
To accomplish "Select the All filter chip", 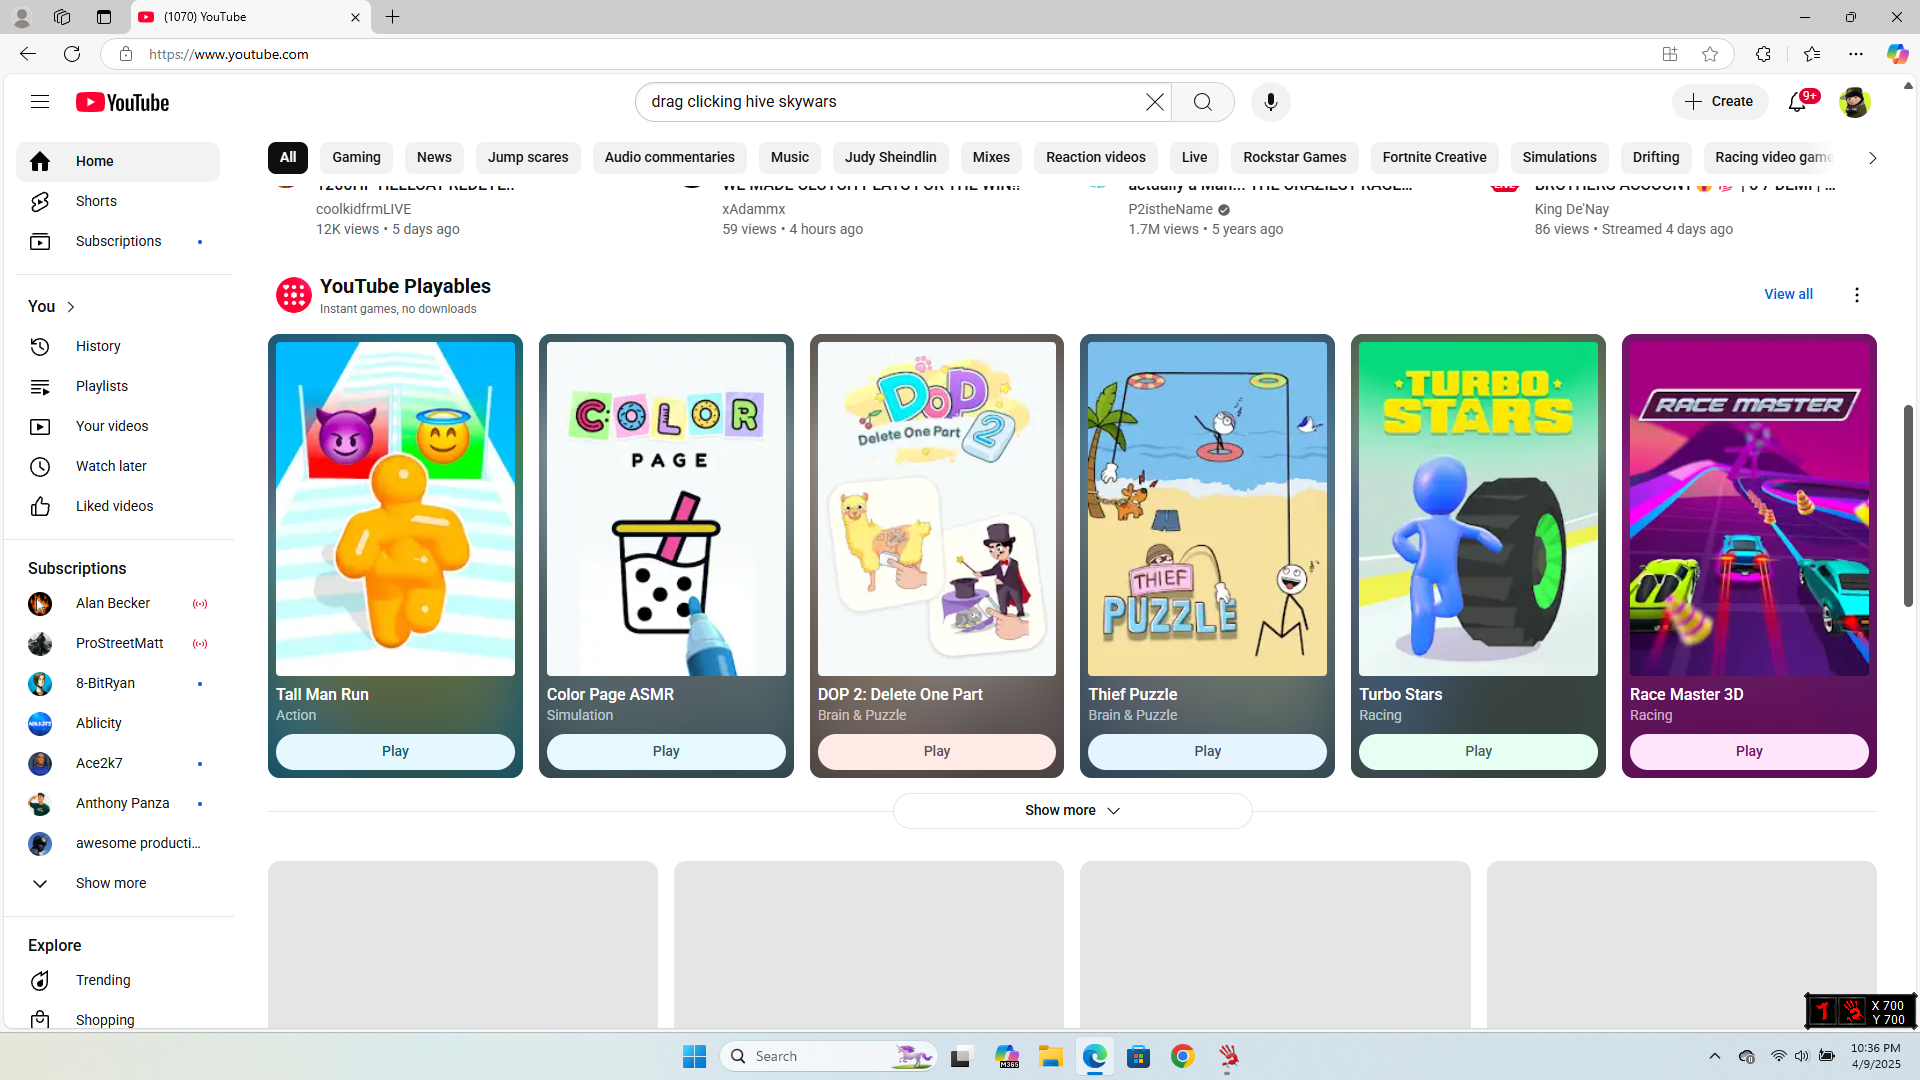I will pyautogui.click(x=288, y=157).
